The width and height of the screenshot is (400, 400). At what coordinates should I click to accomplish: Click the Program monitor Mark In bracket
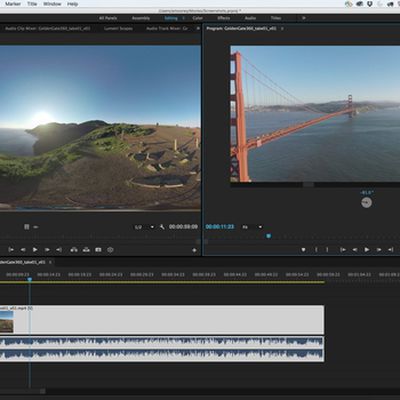tap(316, 250)
